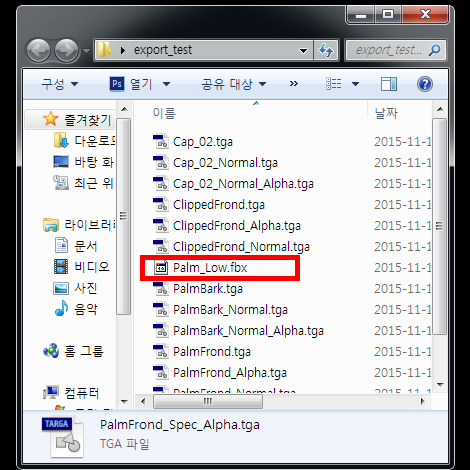Sort by 날짜 (Date) column header

point(386,113)
